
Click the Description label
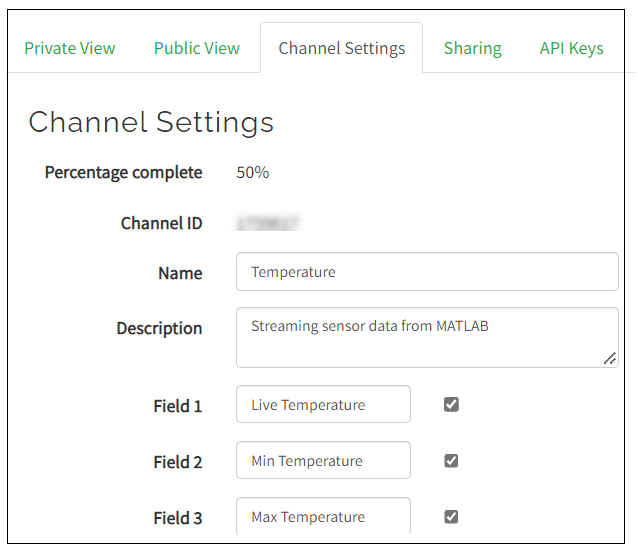click(x=159, y=328)
